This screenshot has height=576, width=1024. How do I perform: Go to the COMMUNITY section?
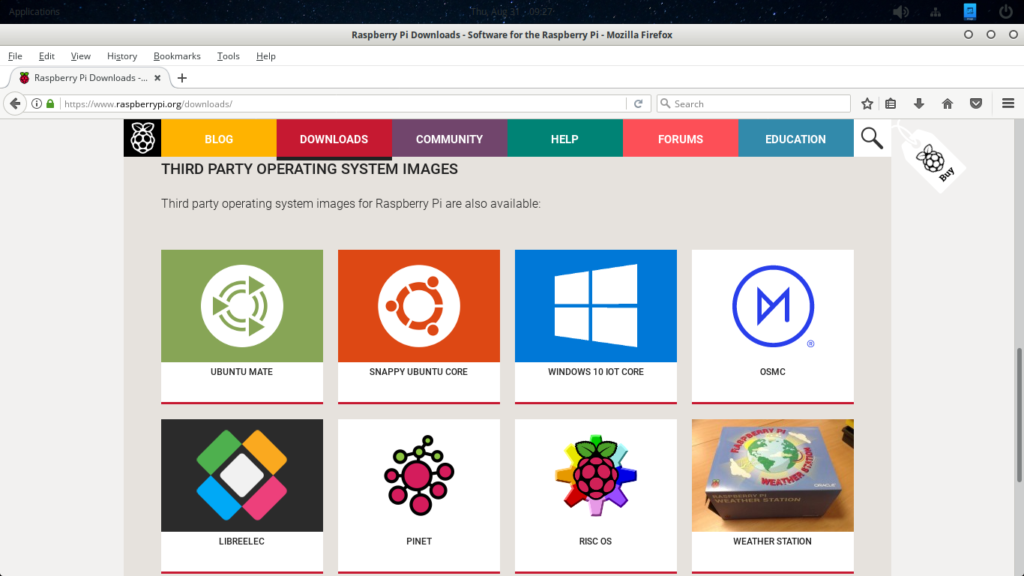pos(449,138)
